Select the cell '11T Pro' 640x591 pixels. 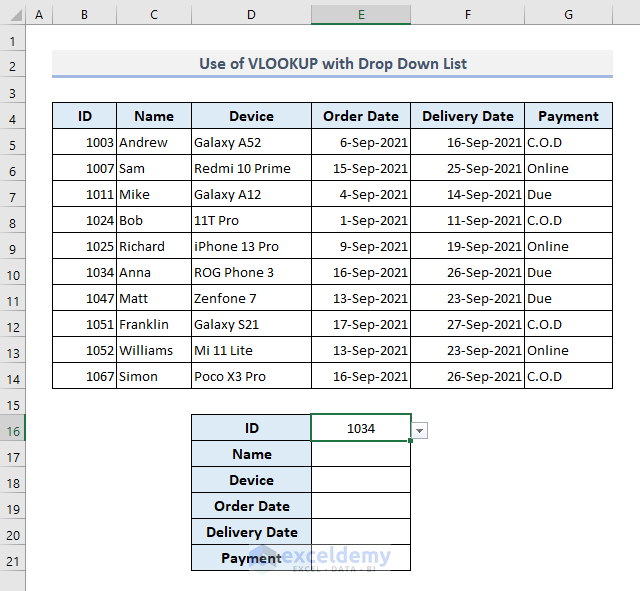251,220
